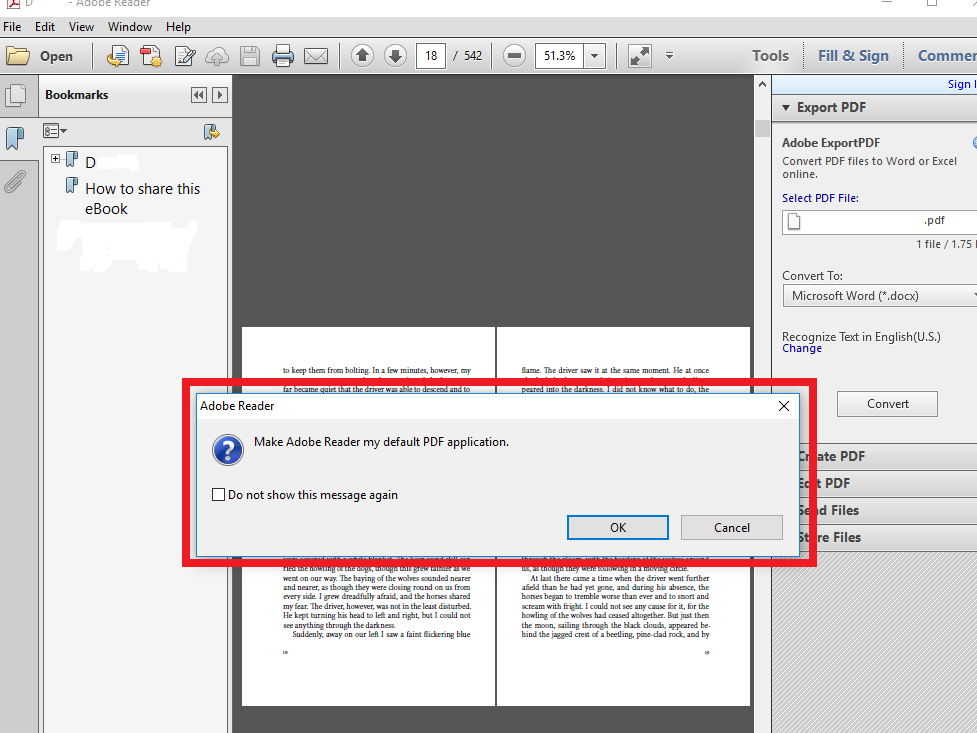977x733 pixels.
Task: Expand the Store Files section
Action: point(888,537)
